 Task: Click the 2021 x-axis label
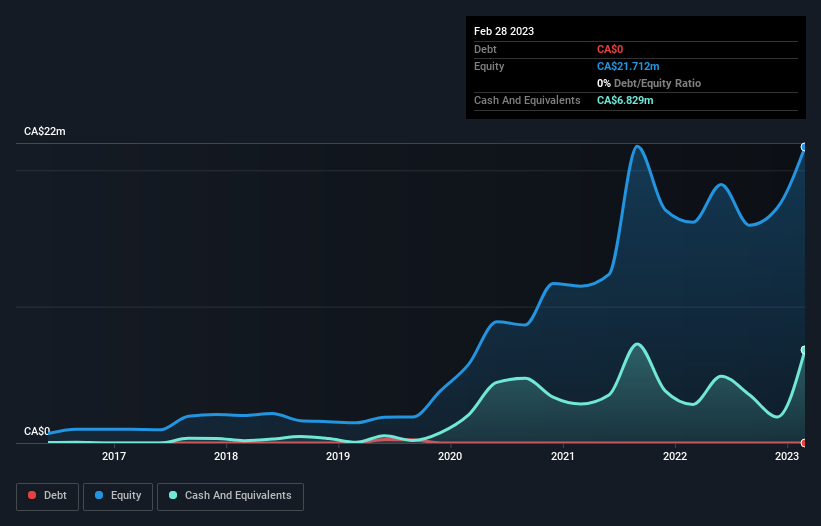(x=563, y=456)
